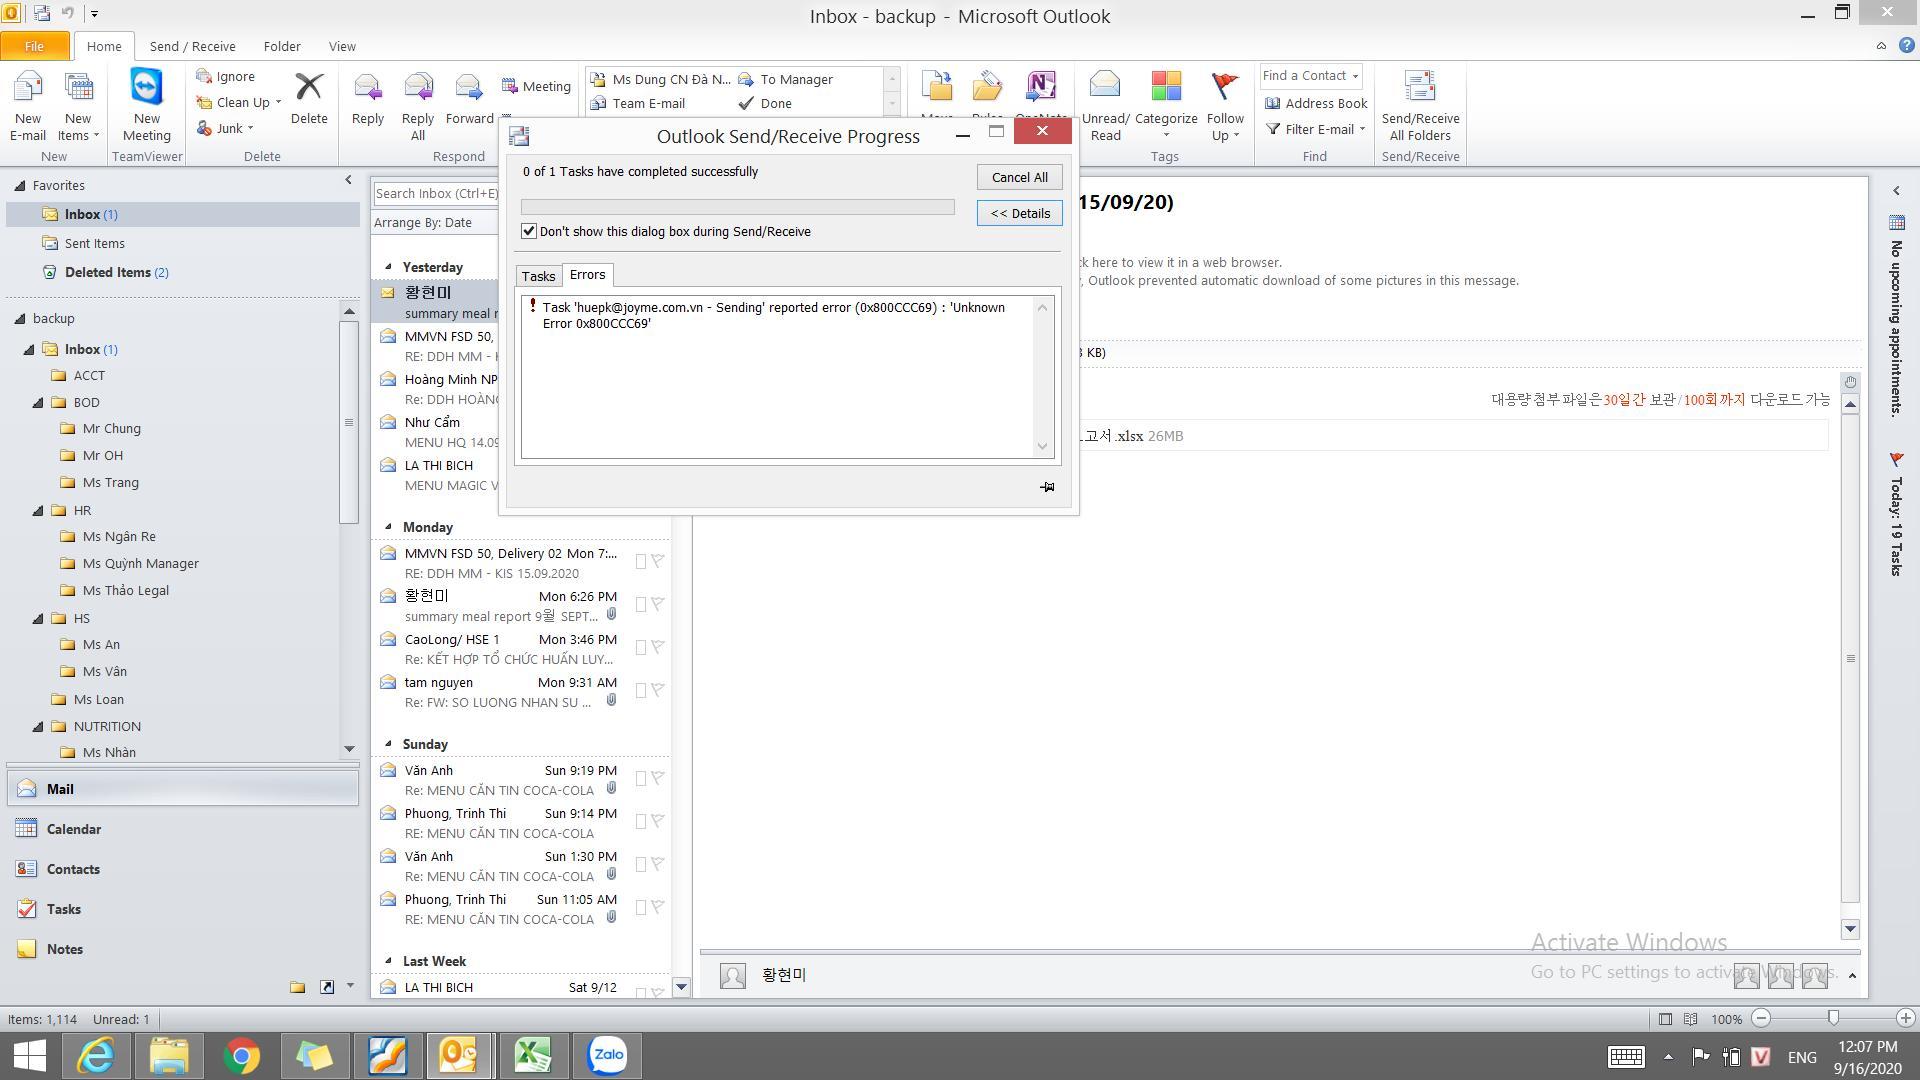Image resolution: width=1920 pixels, height=1080 pixels.
Task: Toggle flag on MMVN FSD Monday email
Action: [x=658, y=561]
